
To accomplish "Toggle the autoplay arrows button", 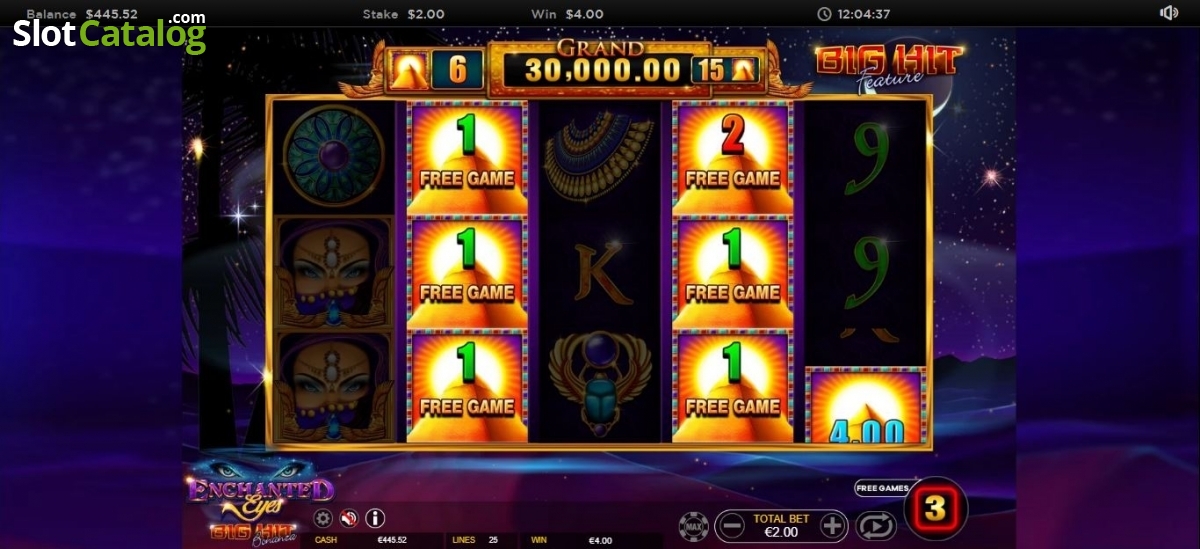I will point(876,525).
